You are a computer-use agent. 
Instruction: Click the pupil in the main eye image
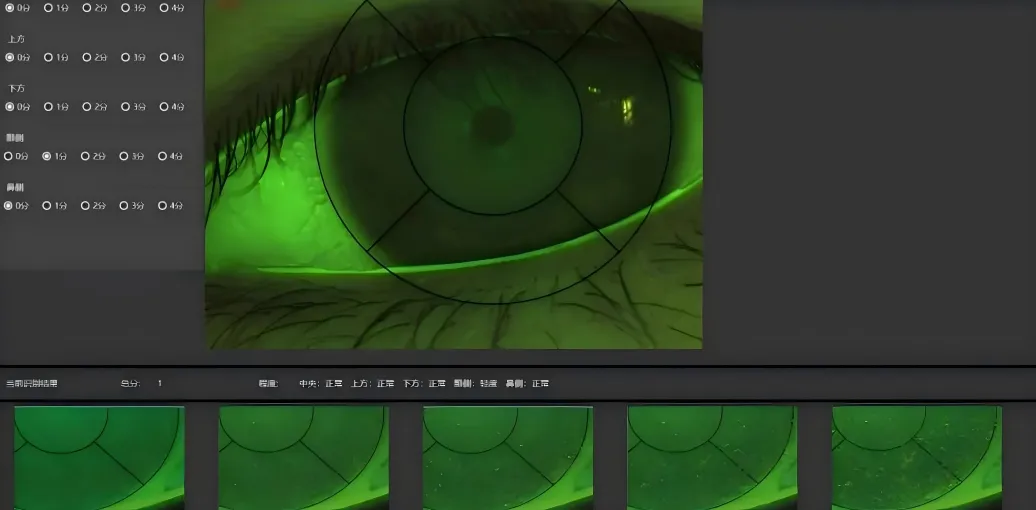491,126
